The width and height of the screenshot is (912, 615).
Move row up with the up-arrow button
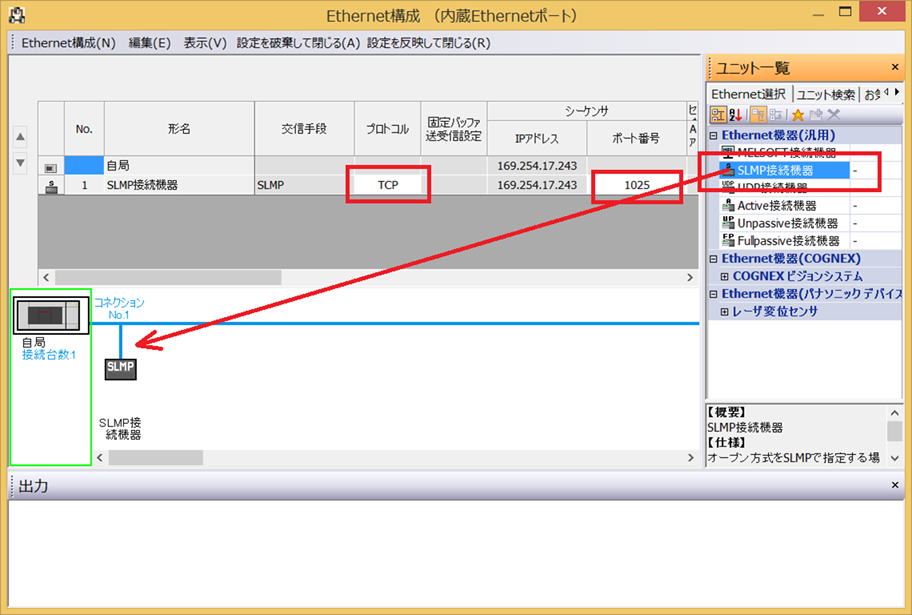pos(20,137)
